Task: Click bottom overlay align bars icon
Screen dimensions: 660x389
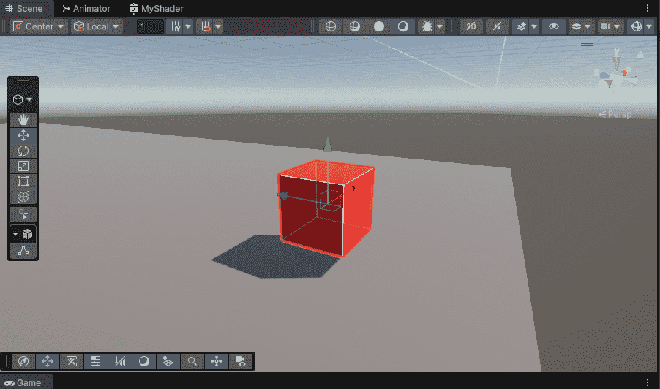Action: 96,361
